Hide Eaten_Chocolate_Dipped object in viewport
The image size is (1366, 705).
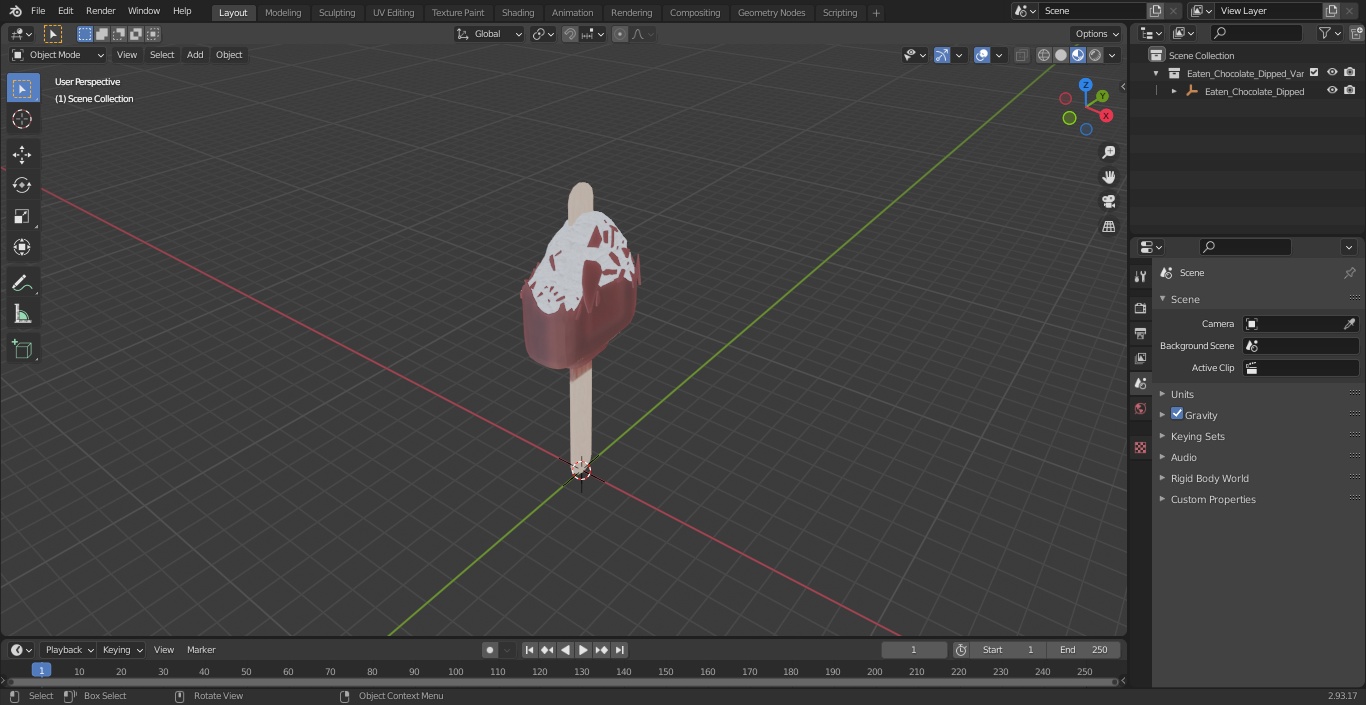click(1332, 91)
